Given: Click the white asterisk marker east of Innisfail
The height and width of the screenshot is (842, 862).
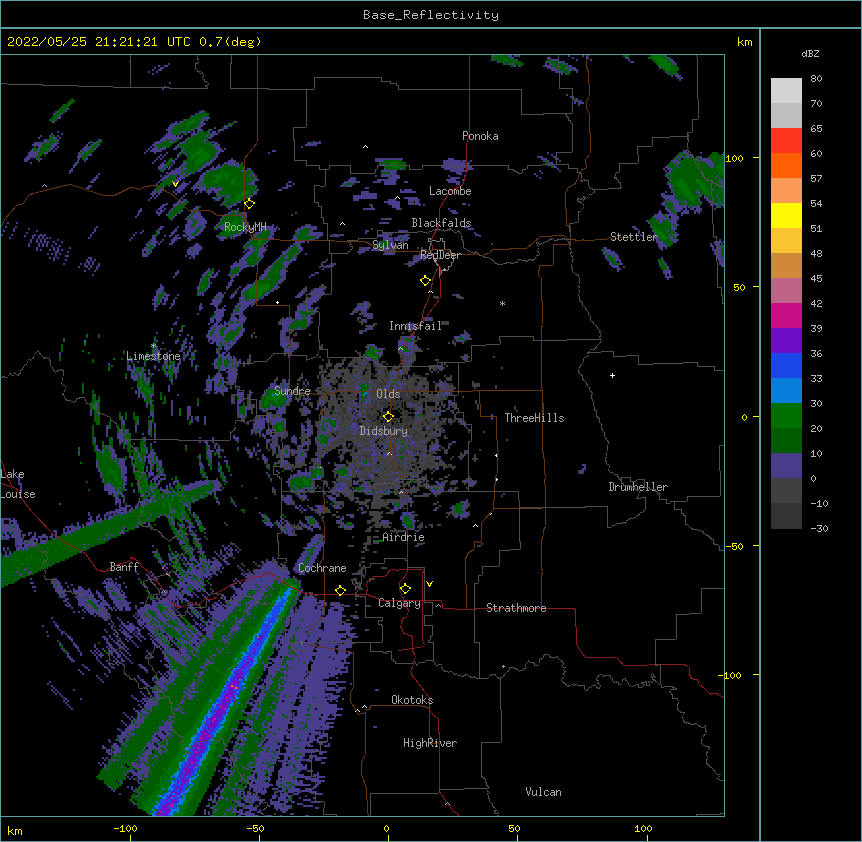Looking at the screenshot, I should (502, 303).
